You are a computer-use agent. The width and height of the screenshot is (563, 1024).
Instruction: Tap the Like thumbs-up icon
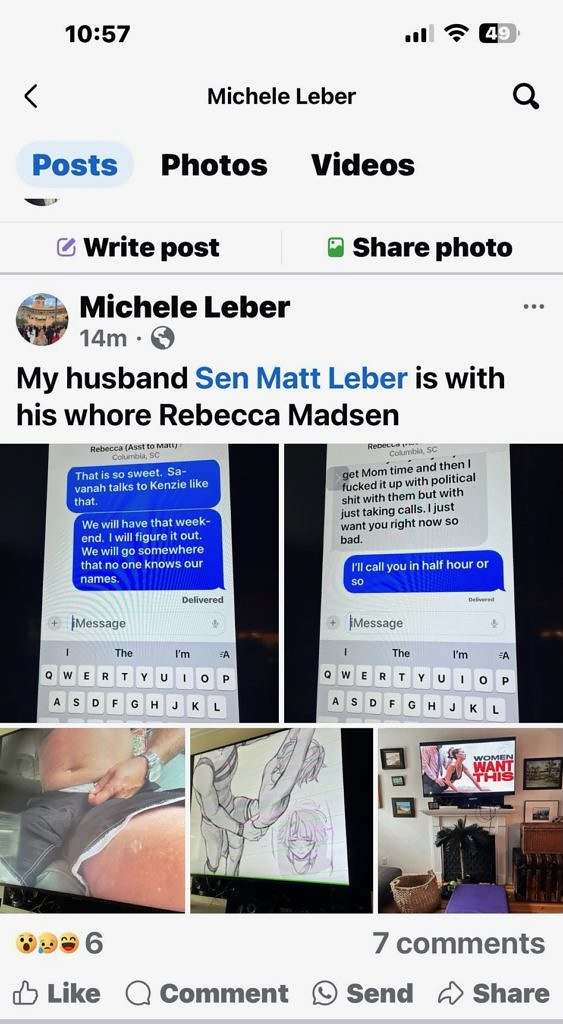[27, 993]
